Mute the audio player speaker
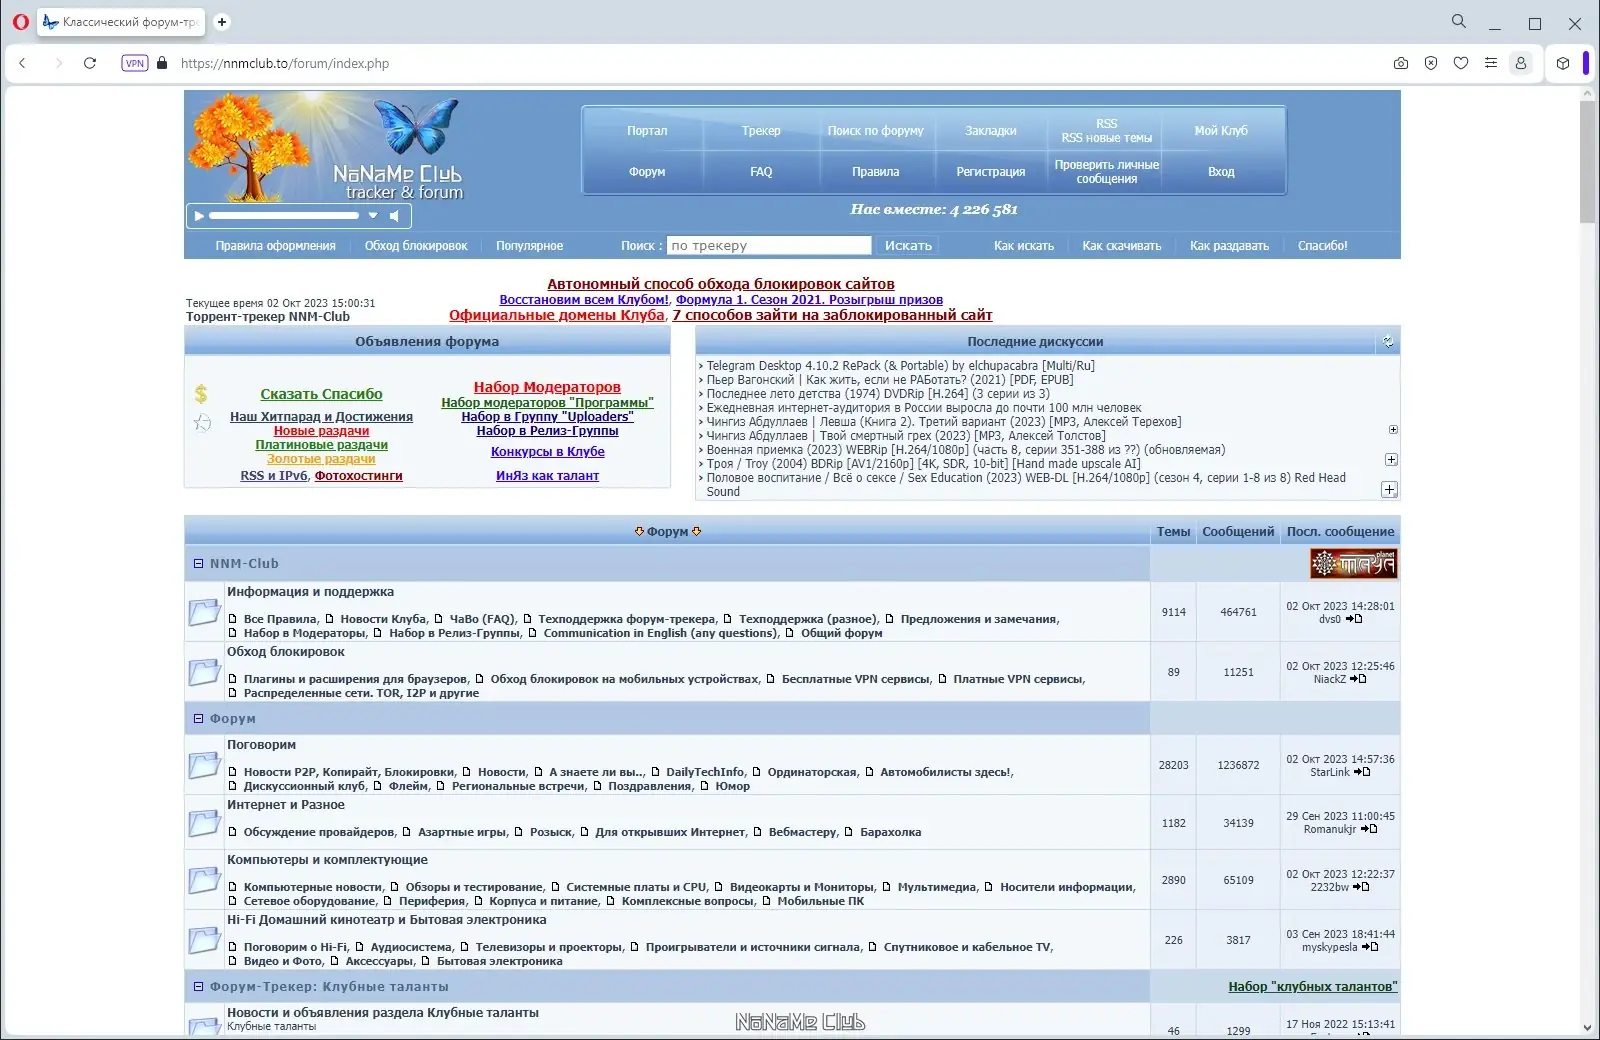The width and height of the screenshot is (1600, 1040). tap(395, 216)
